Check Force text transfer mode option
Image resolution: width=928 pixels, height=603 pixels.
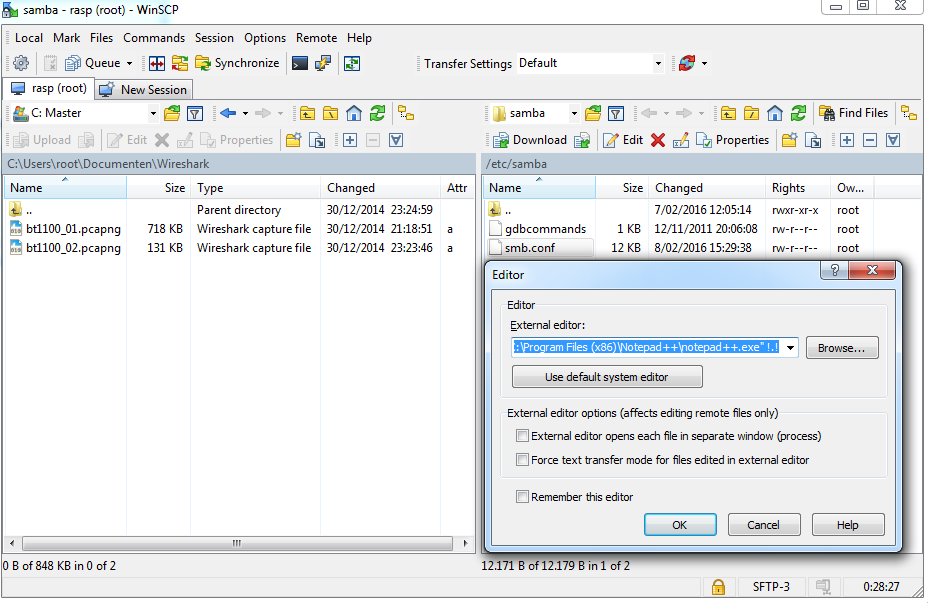(x=522, y=460)
